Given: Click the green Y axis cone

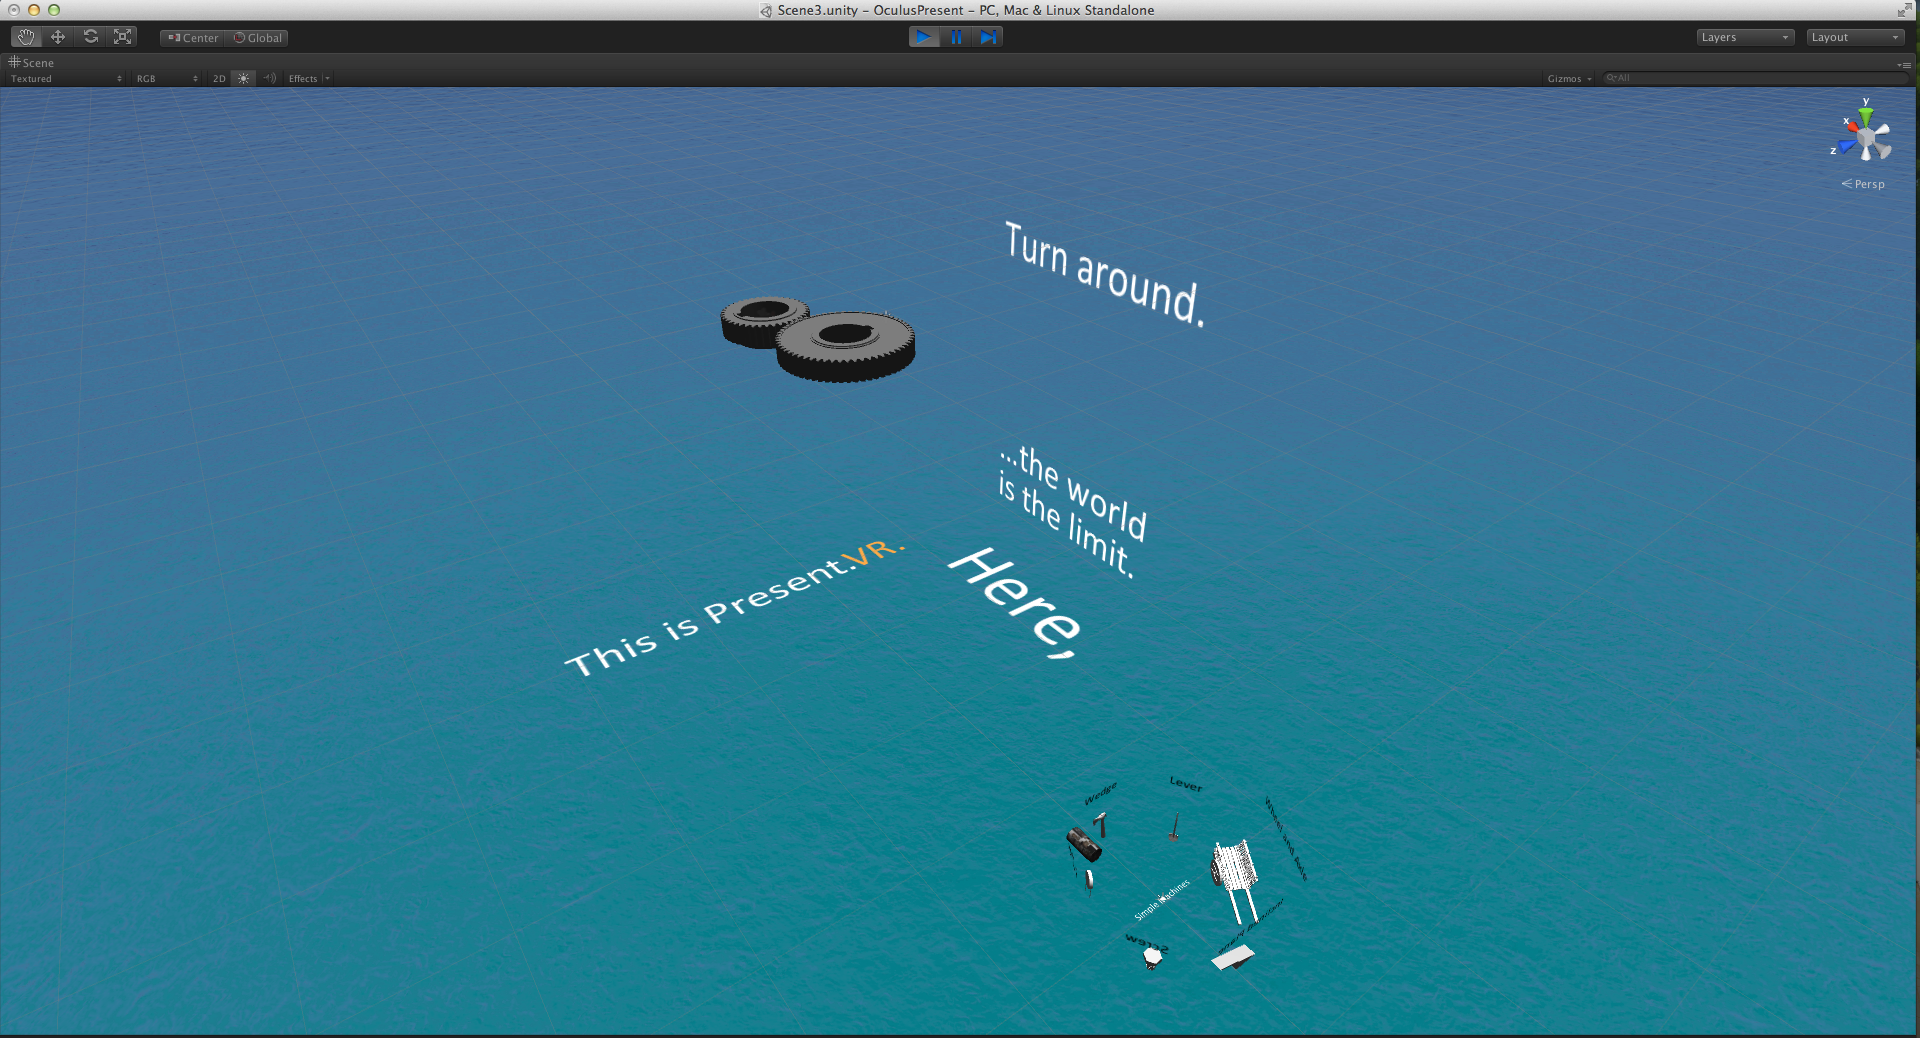Looking at the screenshot, I should coord(1866,115).
